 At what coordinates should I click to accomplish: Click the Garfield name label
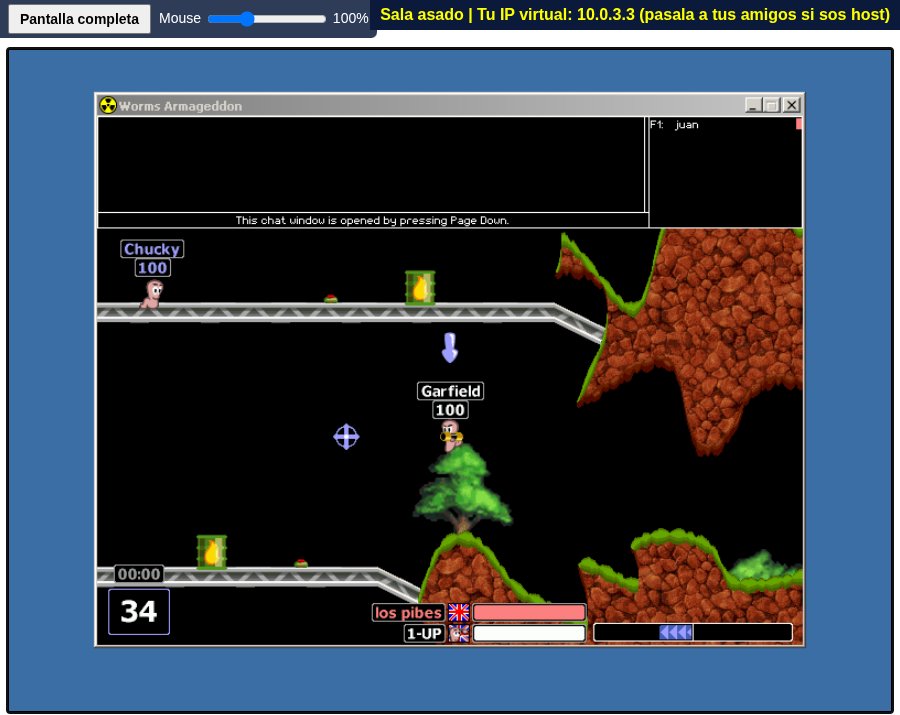451,391
